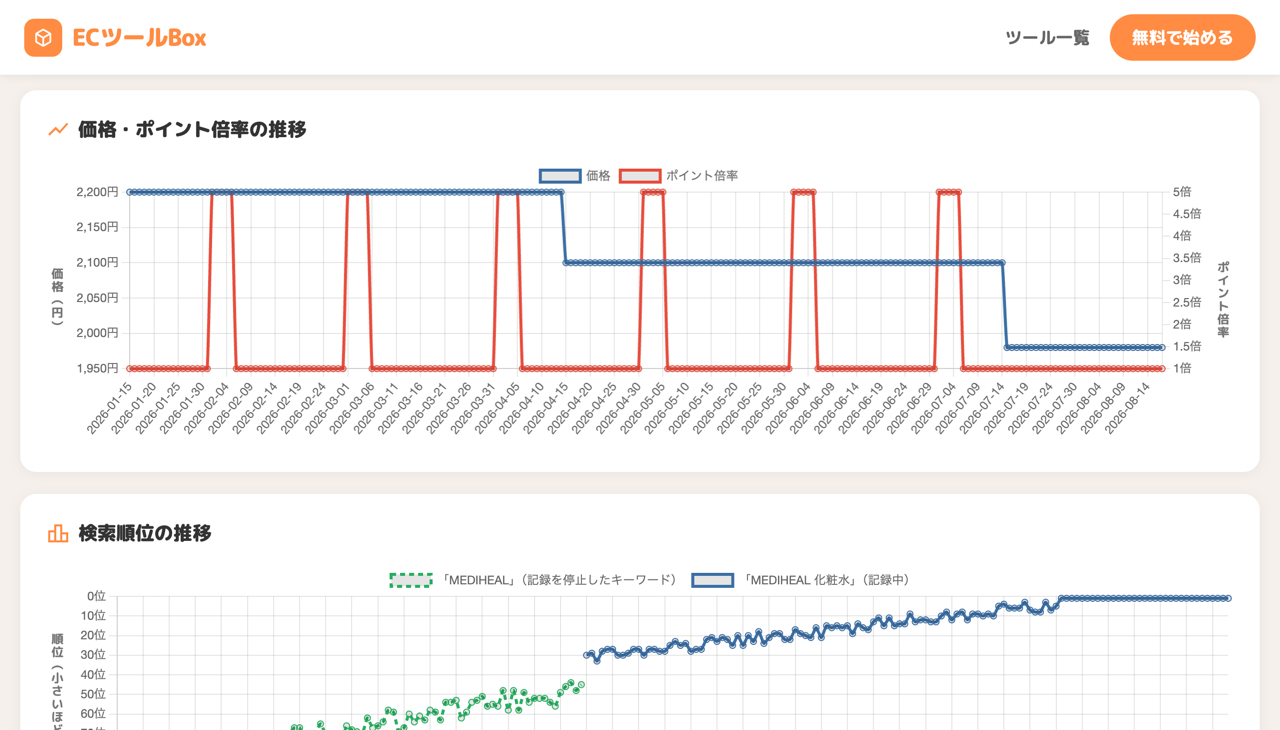The width and height of the screenshot is (1280, 730).
Task: Click the 検索順位の推移 heading
Action: pos(145,533)
